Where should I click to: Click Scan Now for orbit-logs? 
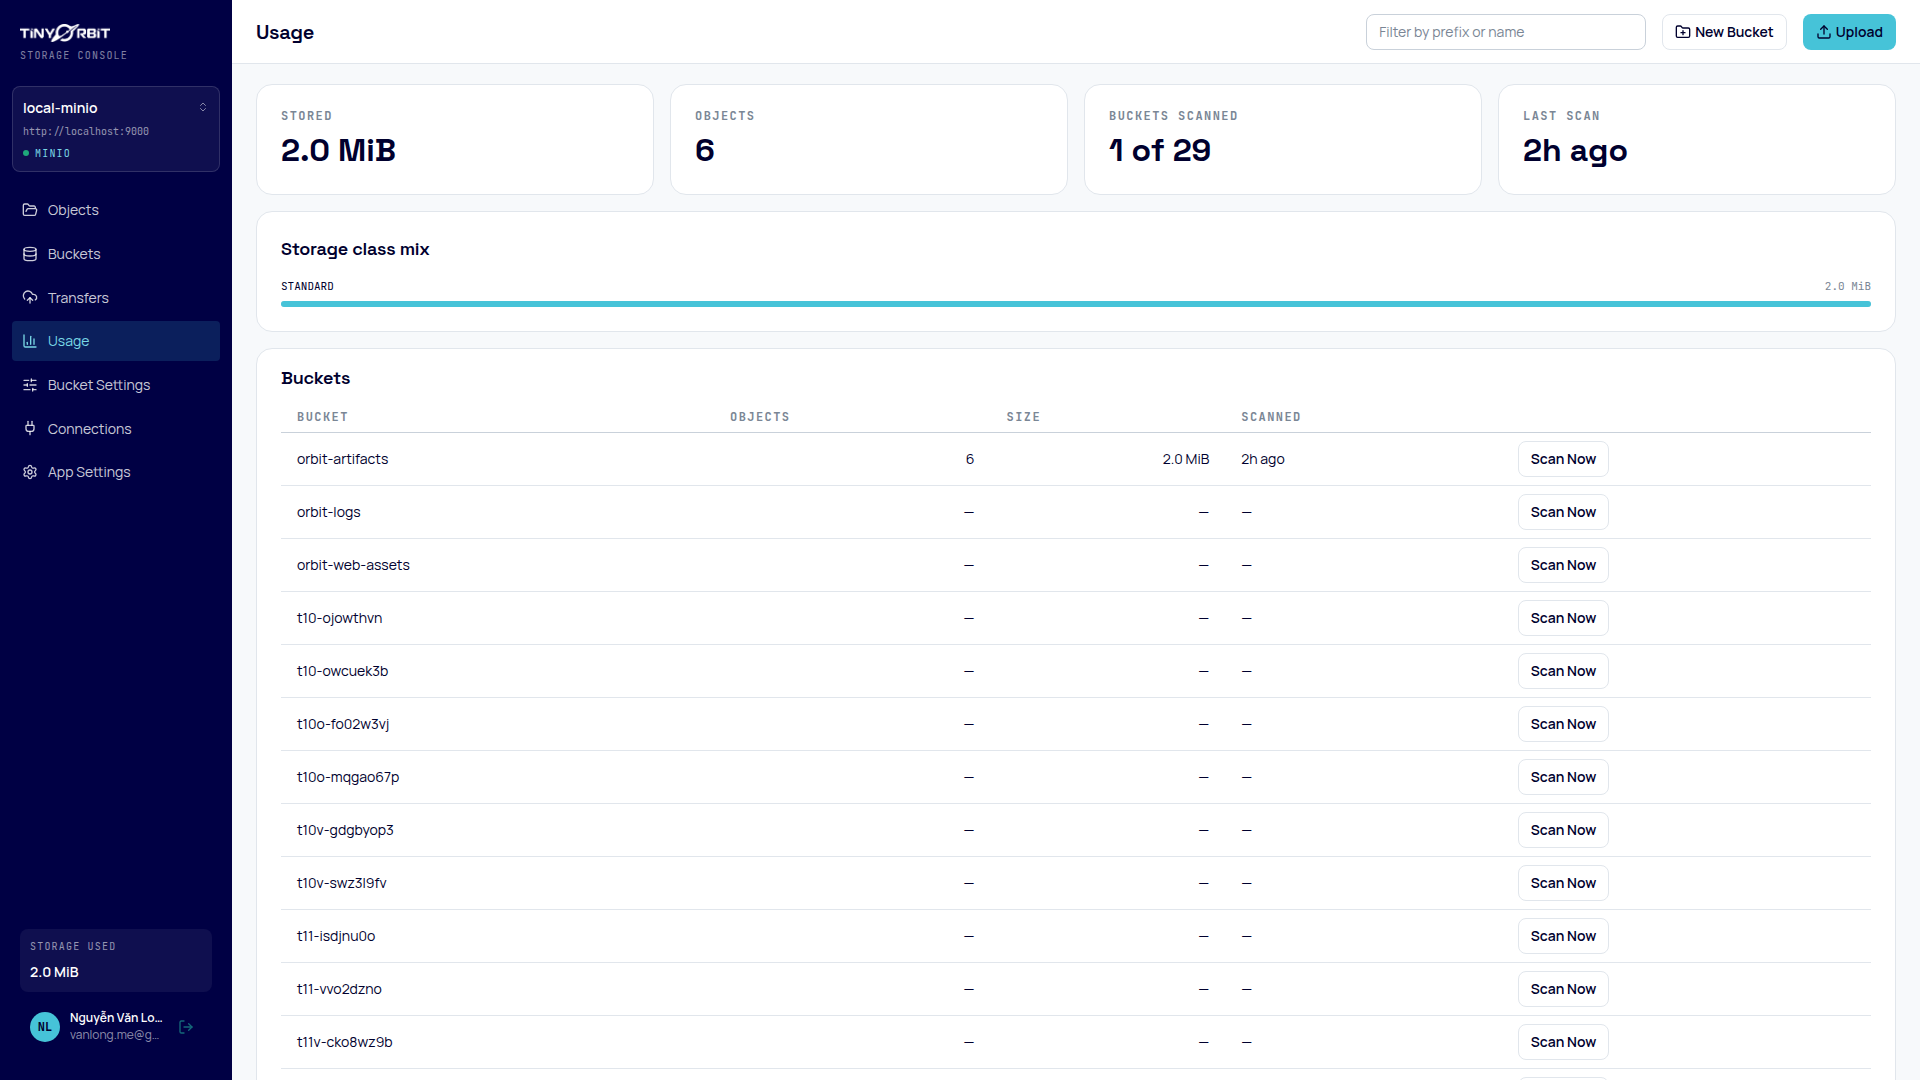tap(1563, 512)
